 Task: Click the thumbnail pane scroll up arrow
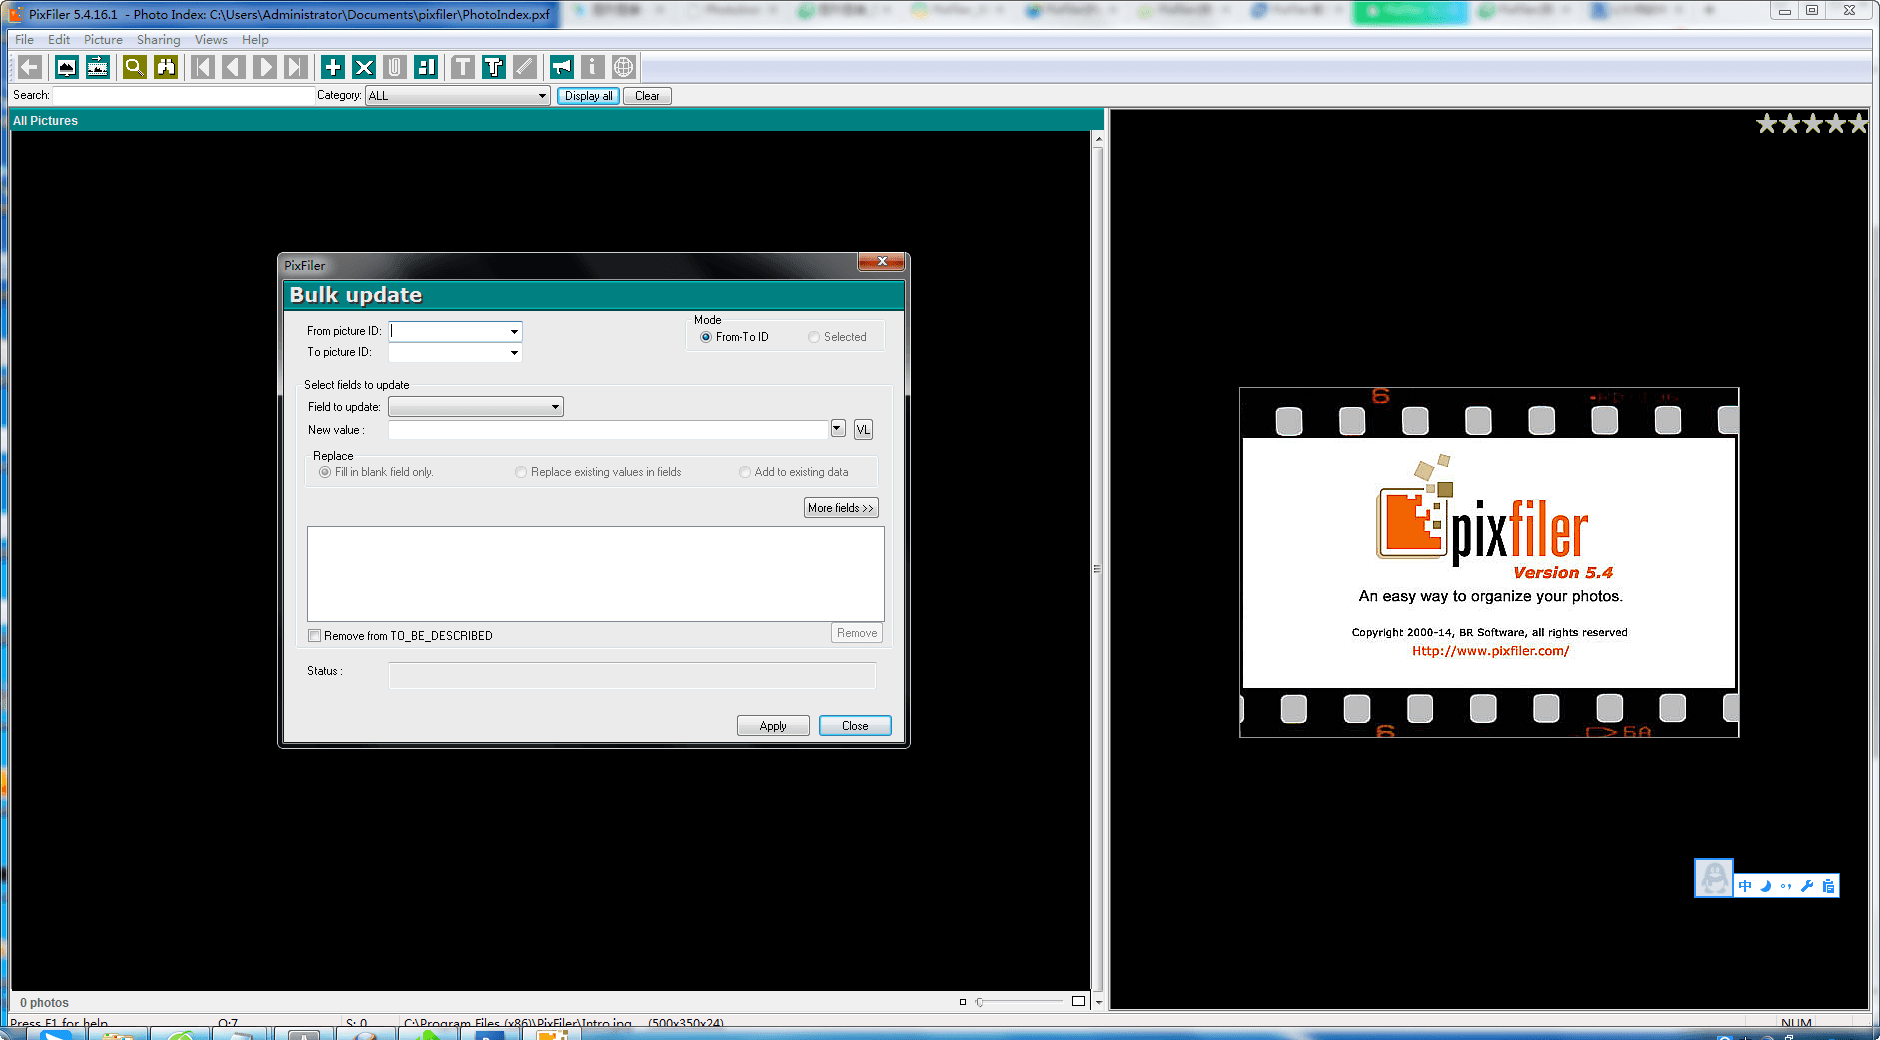pos(1098,139)
